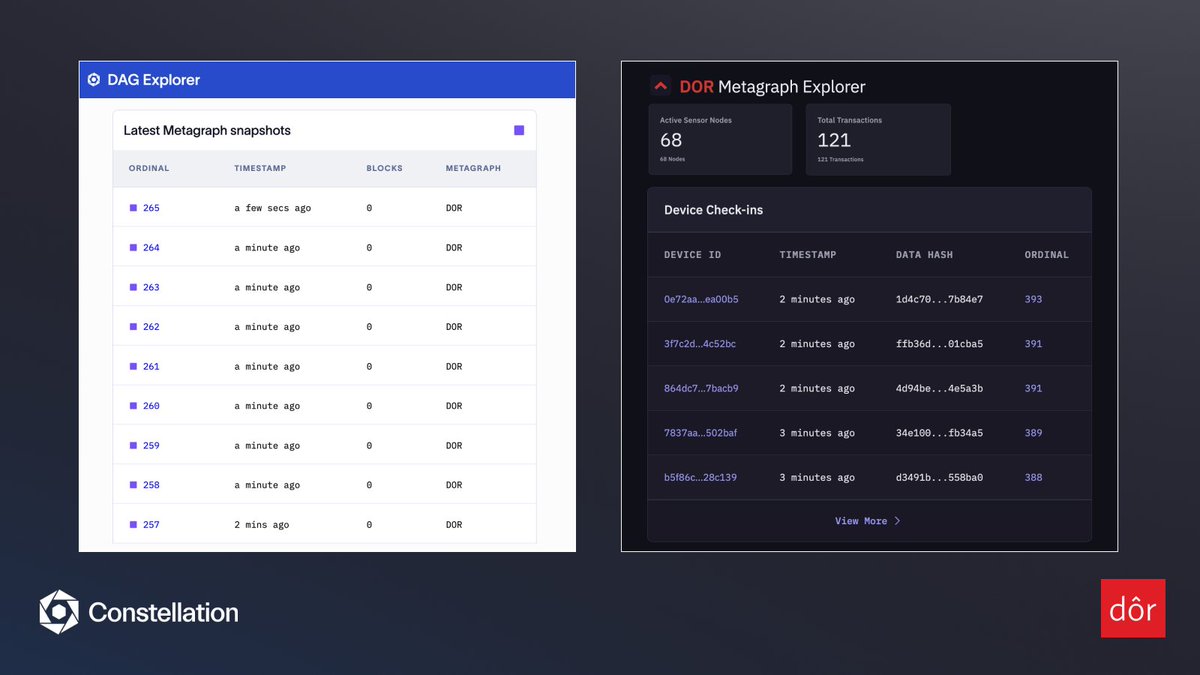
Task: Open snapshot ordinal 257
Action: [151, 524]
